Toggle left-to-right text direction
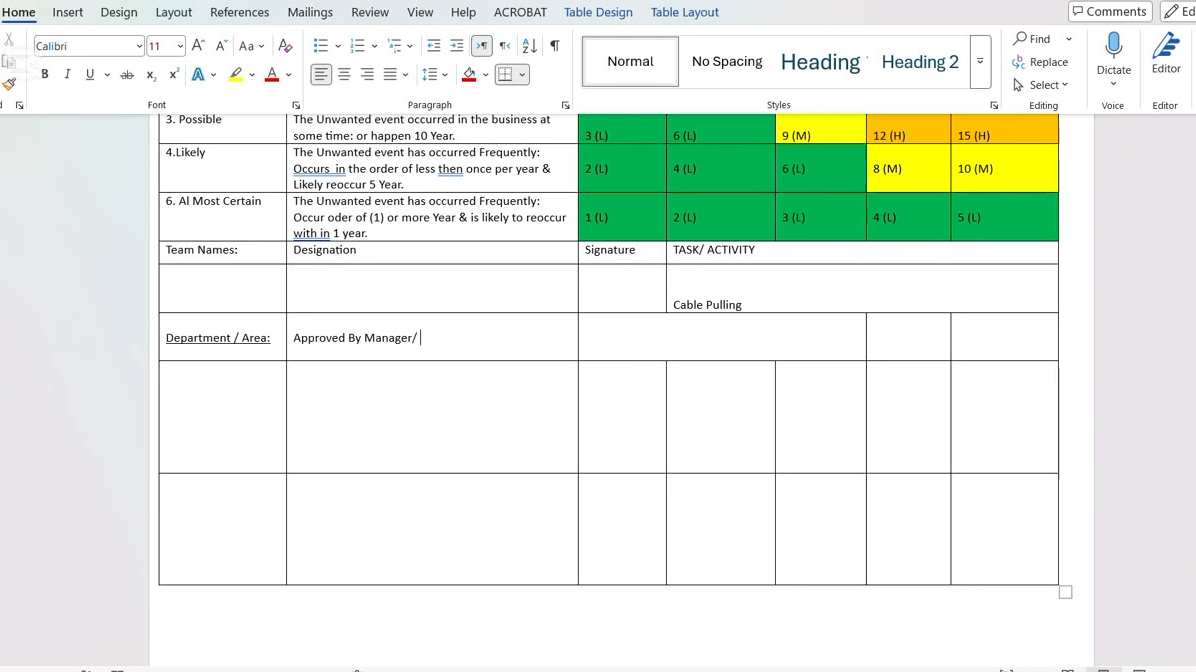This screenshot has width=1196, height=672. point(481,46)
